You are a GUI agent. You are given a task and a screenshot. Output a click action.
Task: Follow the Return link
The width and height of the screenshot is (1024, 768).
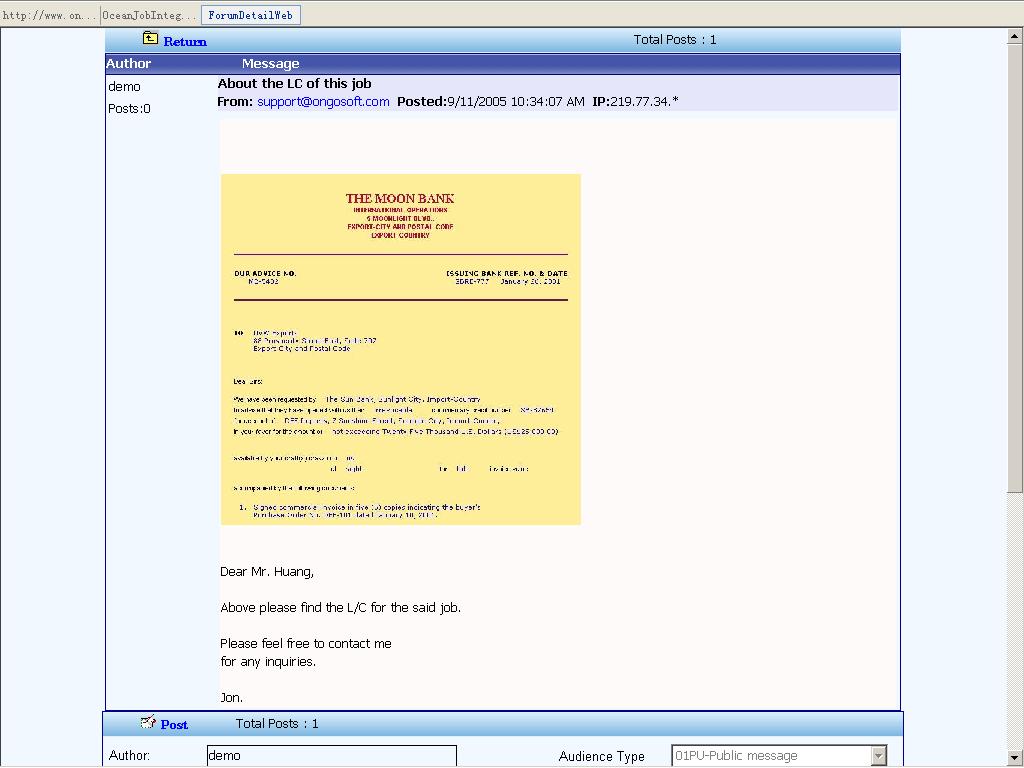click(185, 41)
